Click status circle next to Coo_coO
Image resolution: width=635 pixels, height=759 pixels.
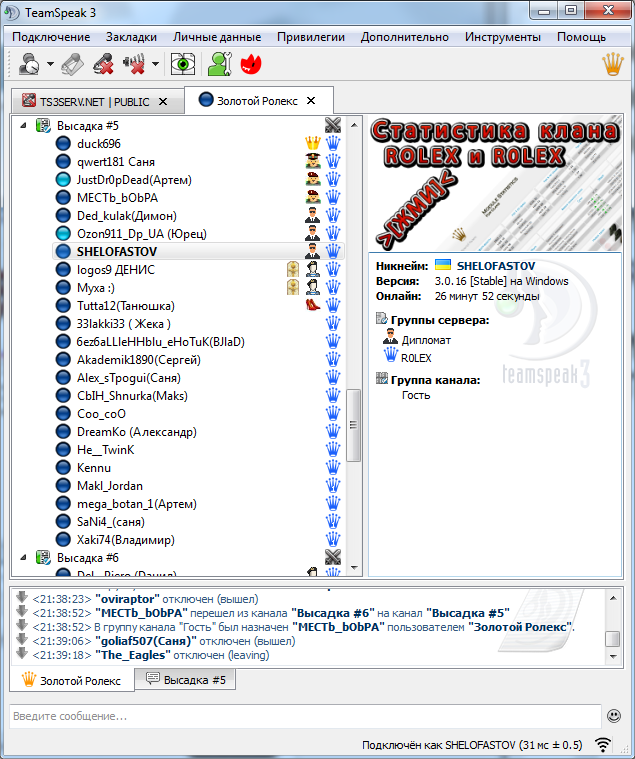coord(63,414)
